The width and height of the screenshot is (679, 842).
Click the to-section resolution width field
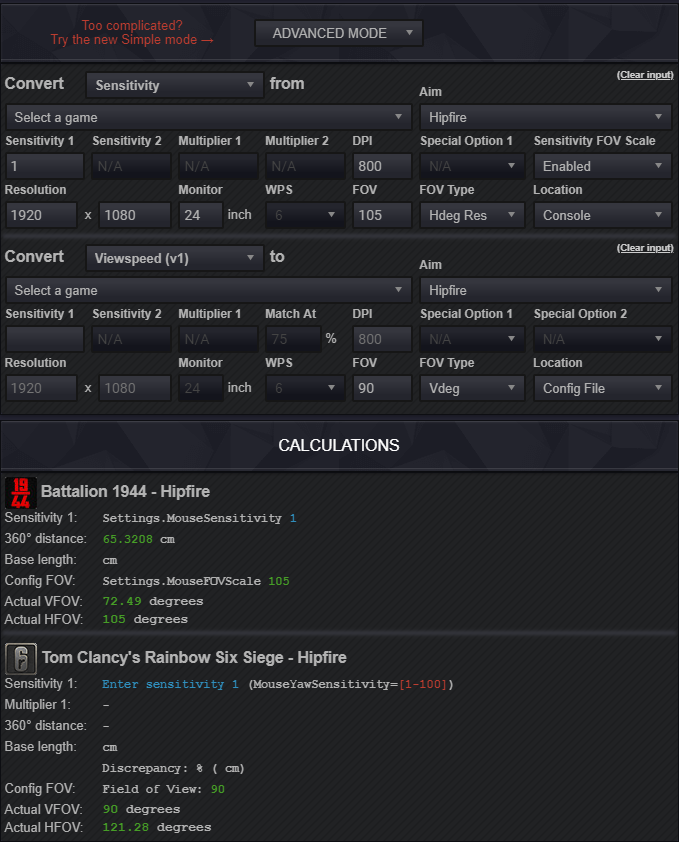pos(41,388)
